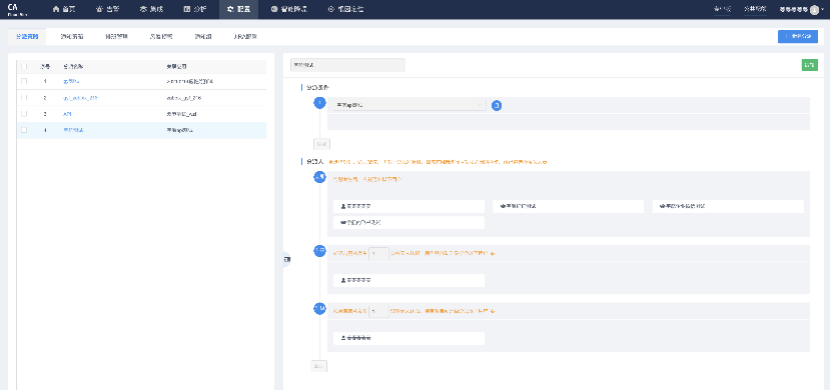Expand the condition dropdown in step 1
Viewport: 832px width, 390px height.
pos(410,105)
